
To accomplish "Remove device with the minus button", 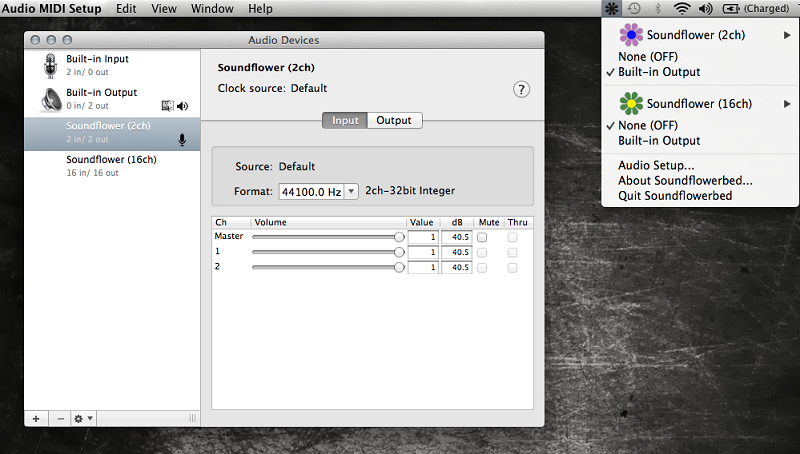I will (61, 419).
